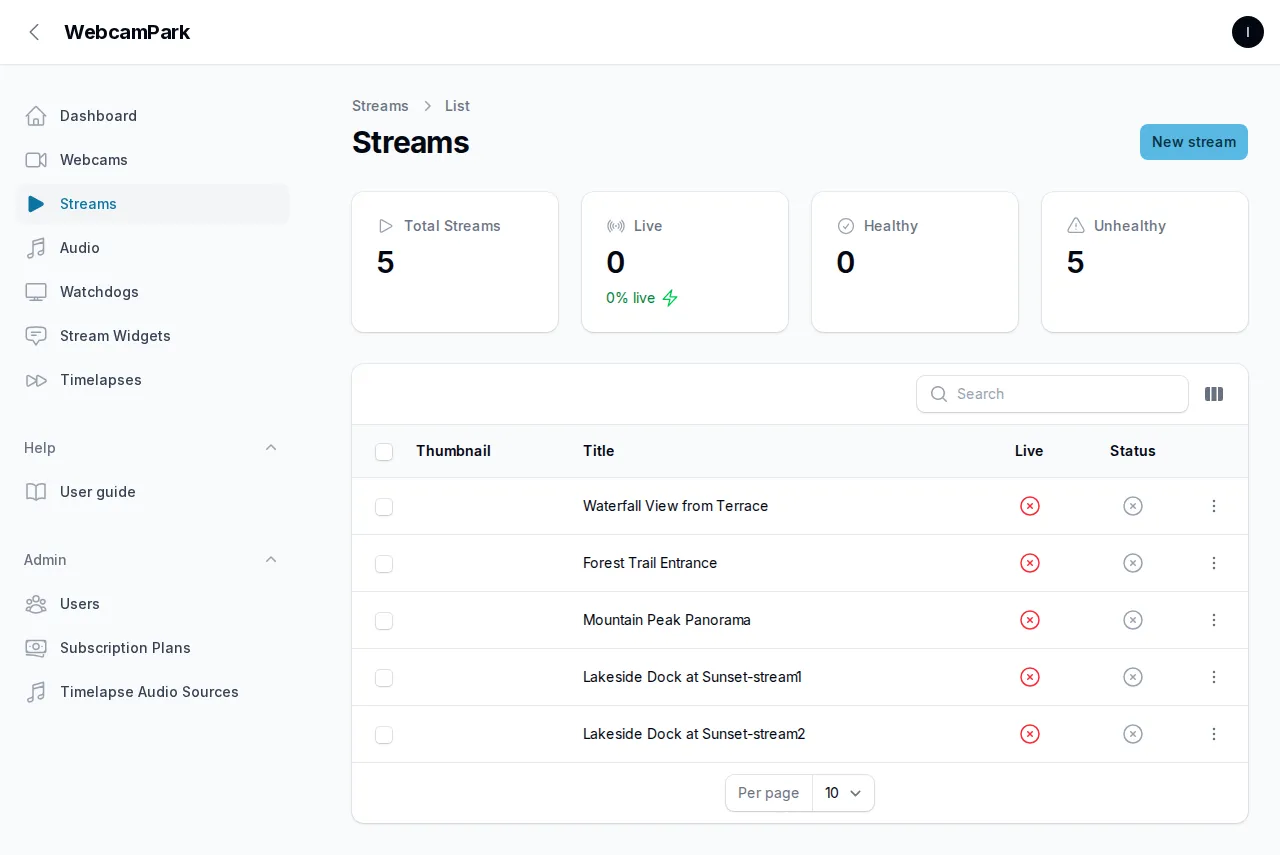The image size is (1280, 855).
Task: Open Users in the Admin section
Action: (153, 604)
